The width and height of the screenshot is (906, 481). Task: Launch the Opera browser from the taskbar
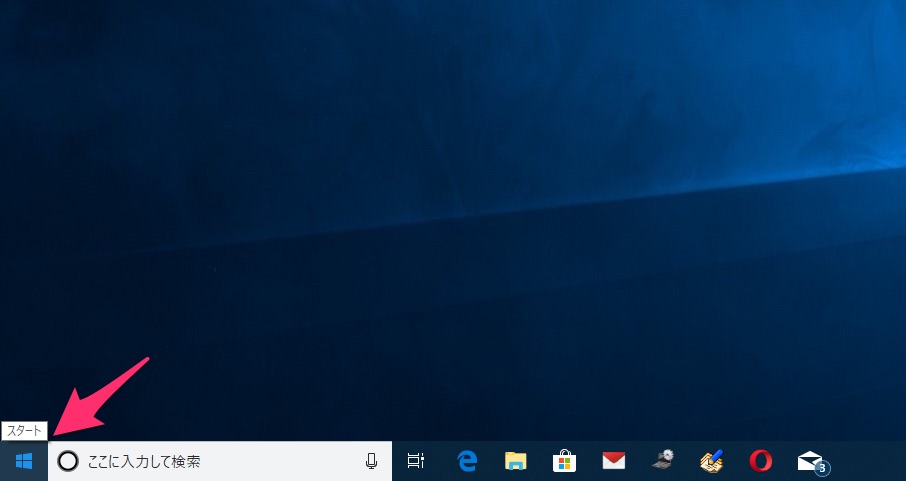click(761, 461)
